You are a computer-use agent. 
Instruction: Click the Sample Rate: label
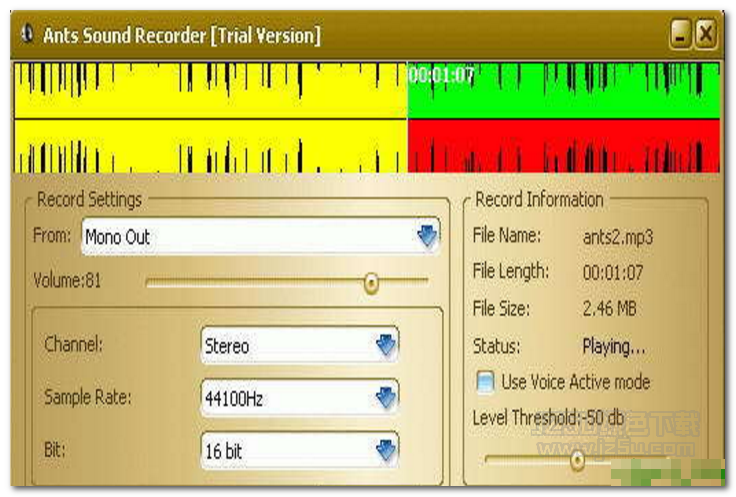point(88,398)
